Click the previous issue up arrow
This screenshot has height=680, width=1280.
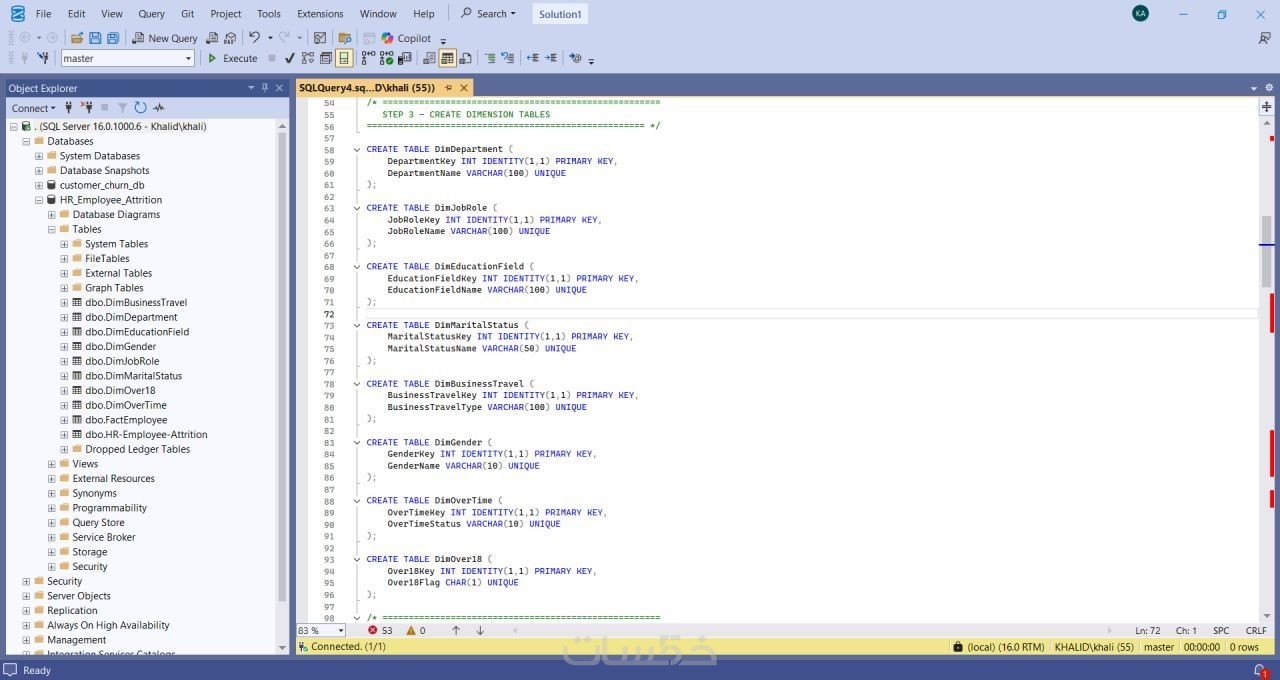pos(456,631)
